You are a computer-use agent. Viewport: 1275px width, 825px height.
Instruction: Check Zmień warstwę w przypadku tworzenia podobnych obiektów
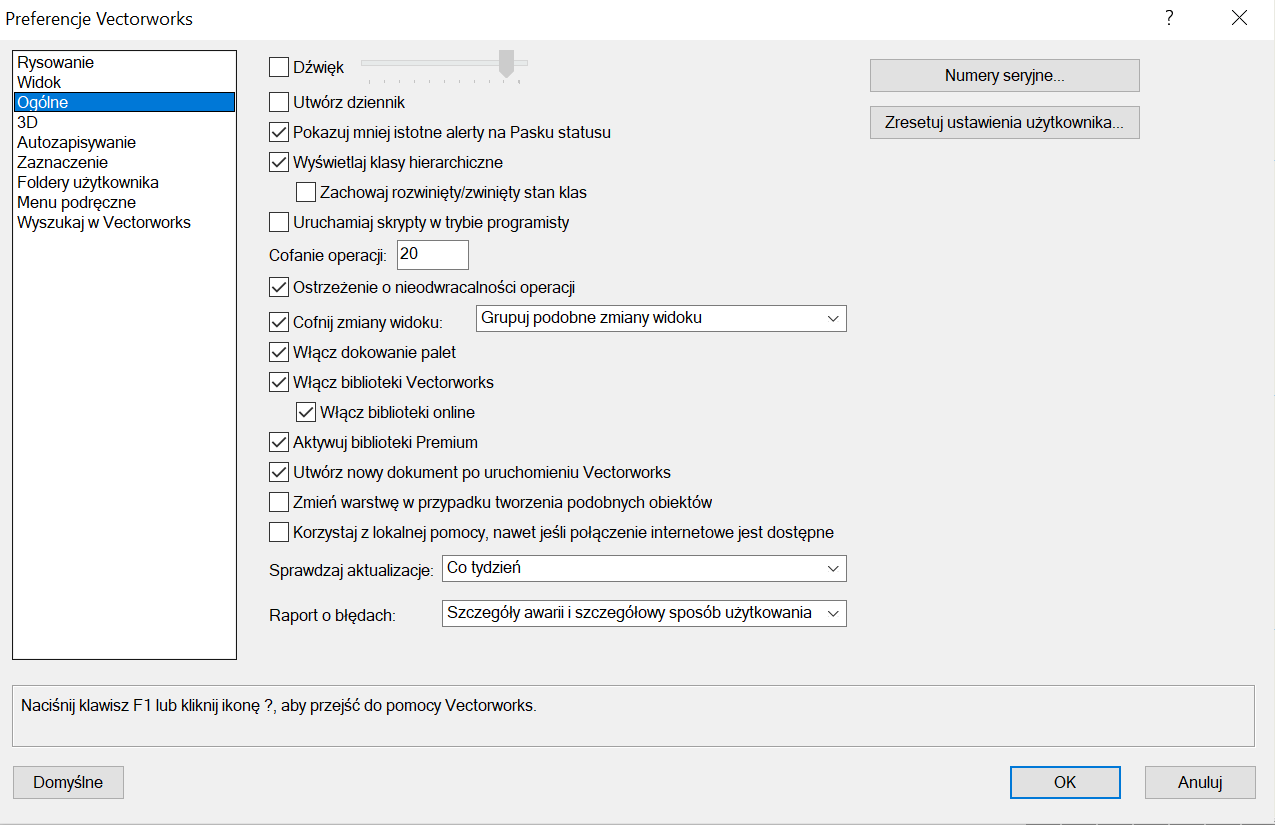pos(279,501)
